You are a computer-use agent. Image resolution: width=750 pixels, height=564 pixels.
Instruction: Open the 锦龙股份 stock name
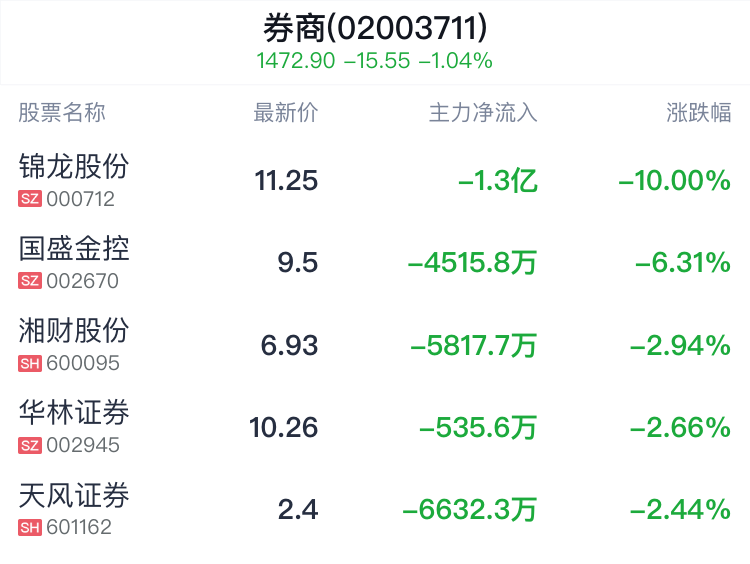point(74,166)
